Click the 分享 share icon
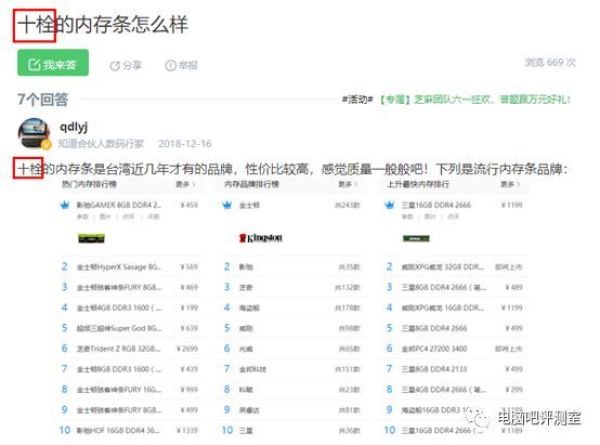 click(115, 66)
